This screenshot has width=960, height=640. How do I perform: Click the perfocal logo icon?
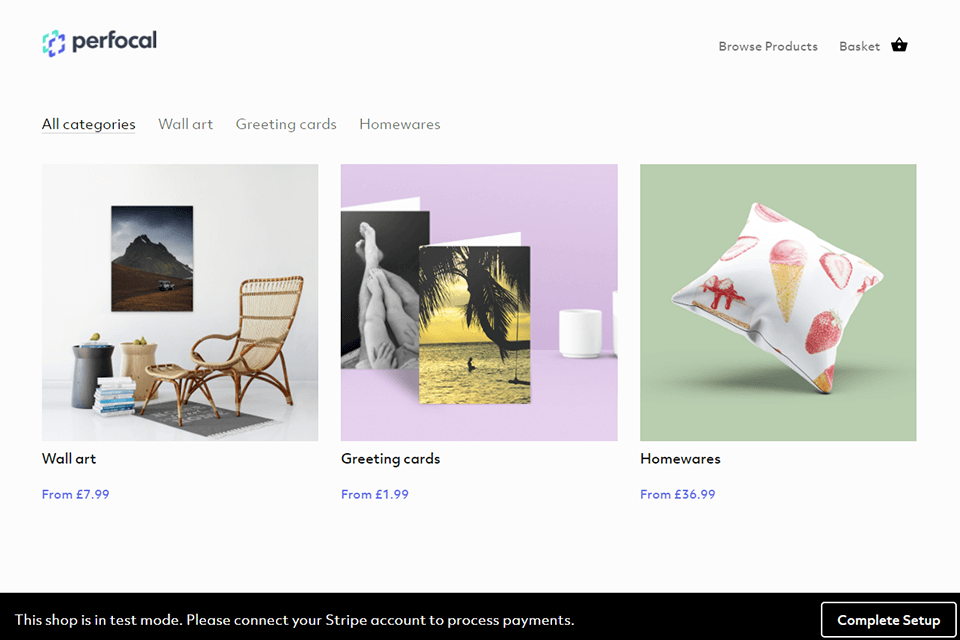tap(54, 43)
